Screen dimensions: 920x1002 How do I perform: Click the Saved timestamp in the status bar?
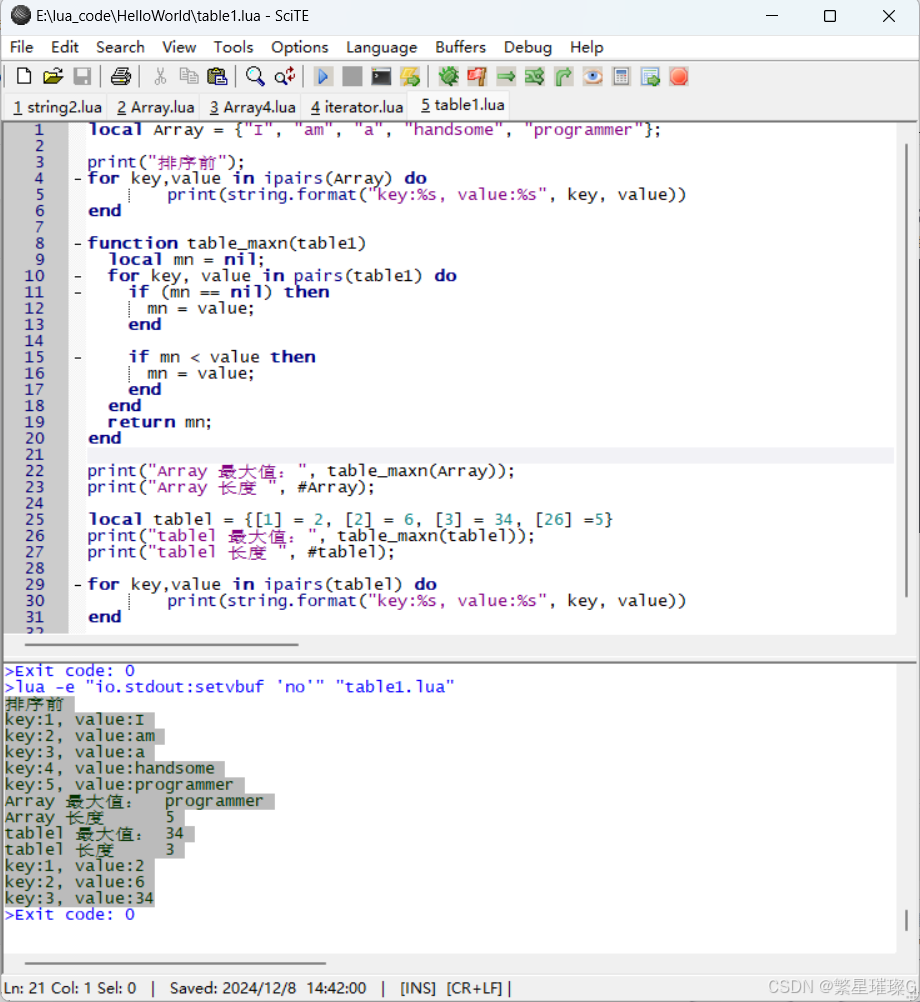pyautogui.click(x=268, y=988)
